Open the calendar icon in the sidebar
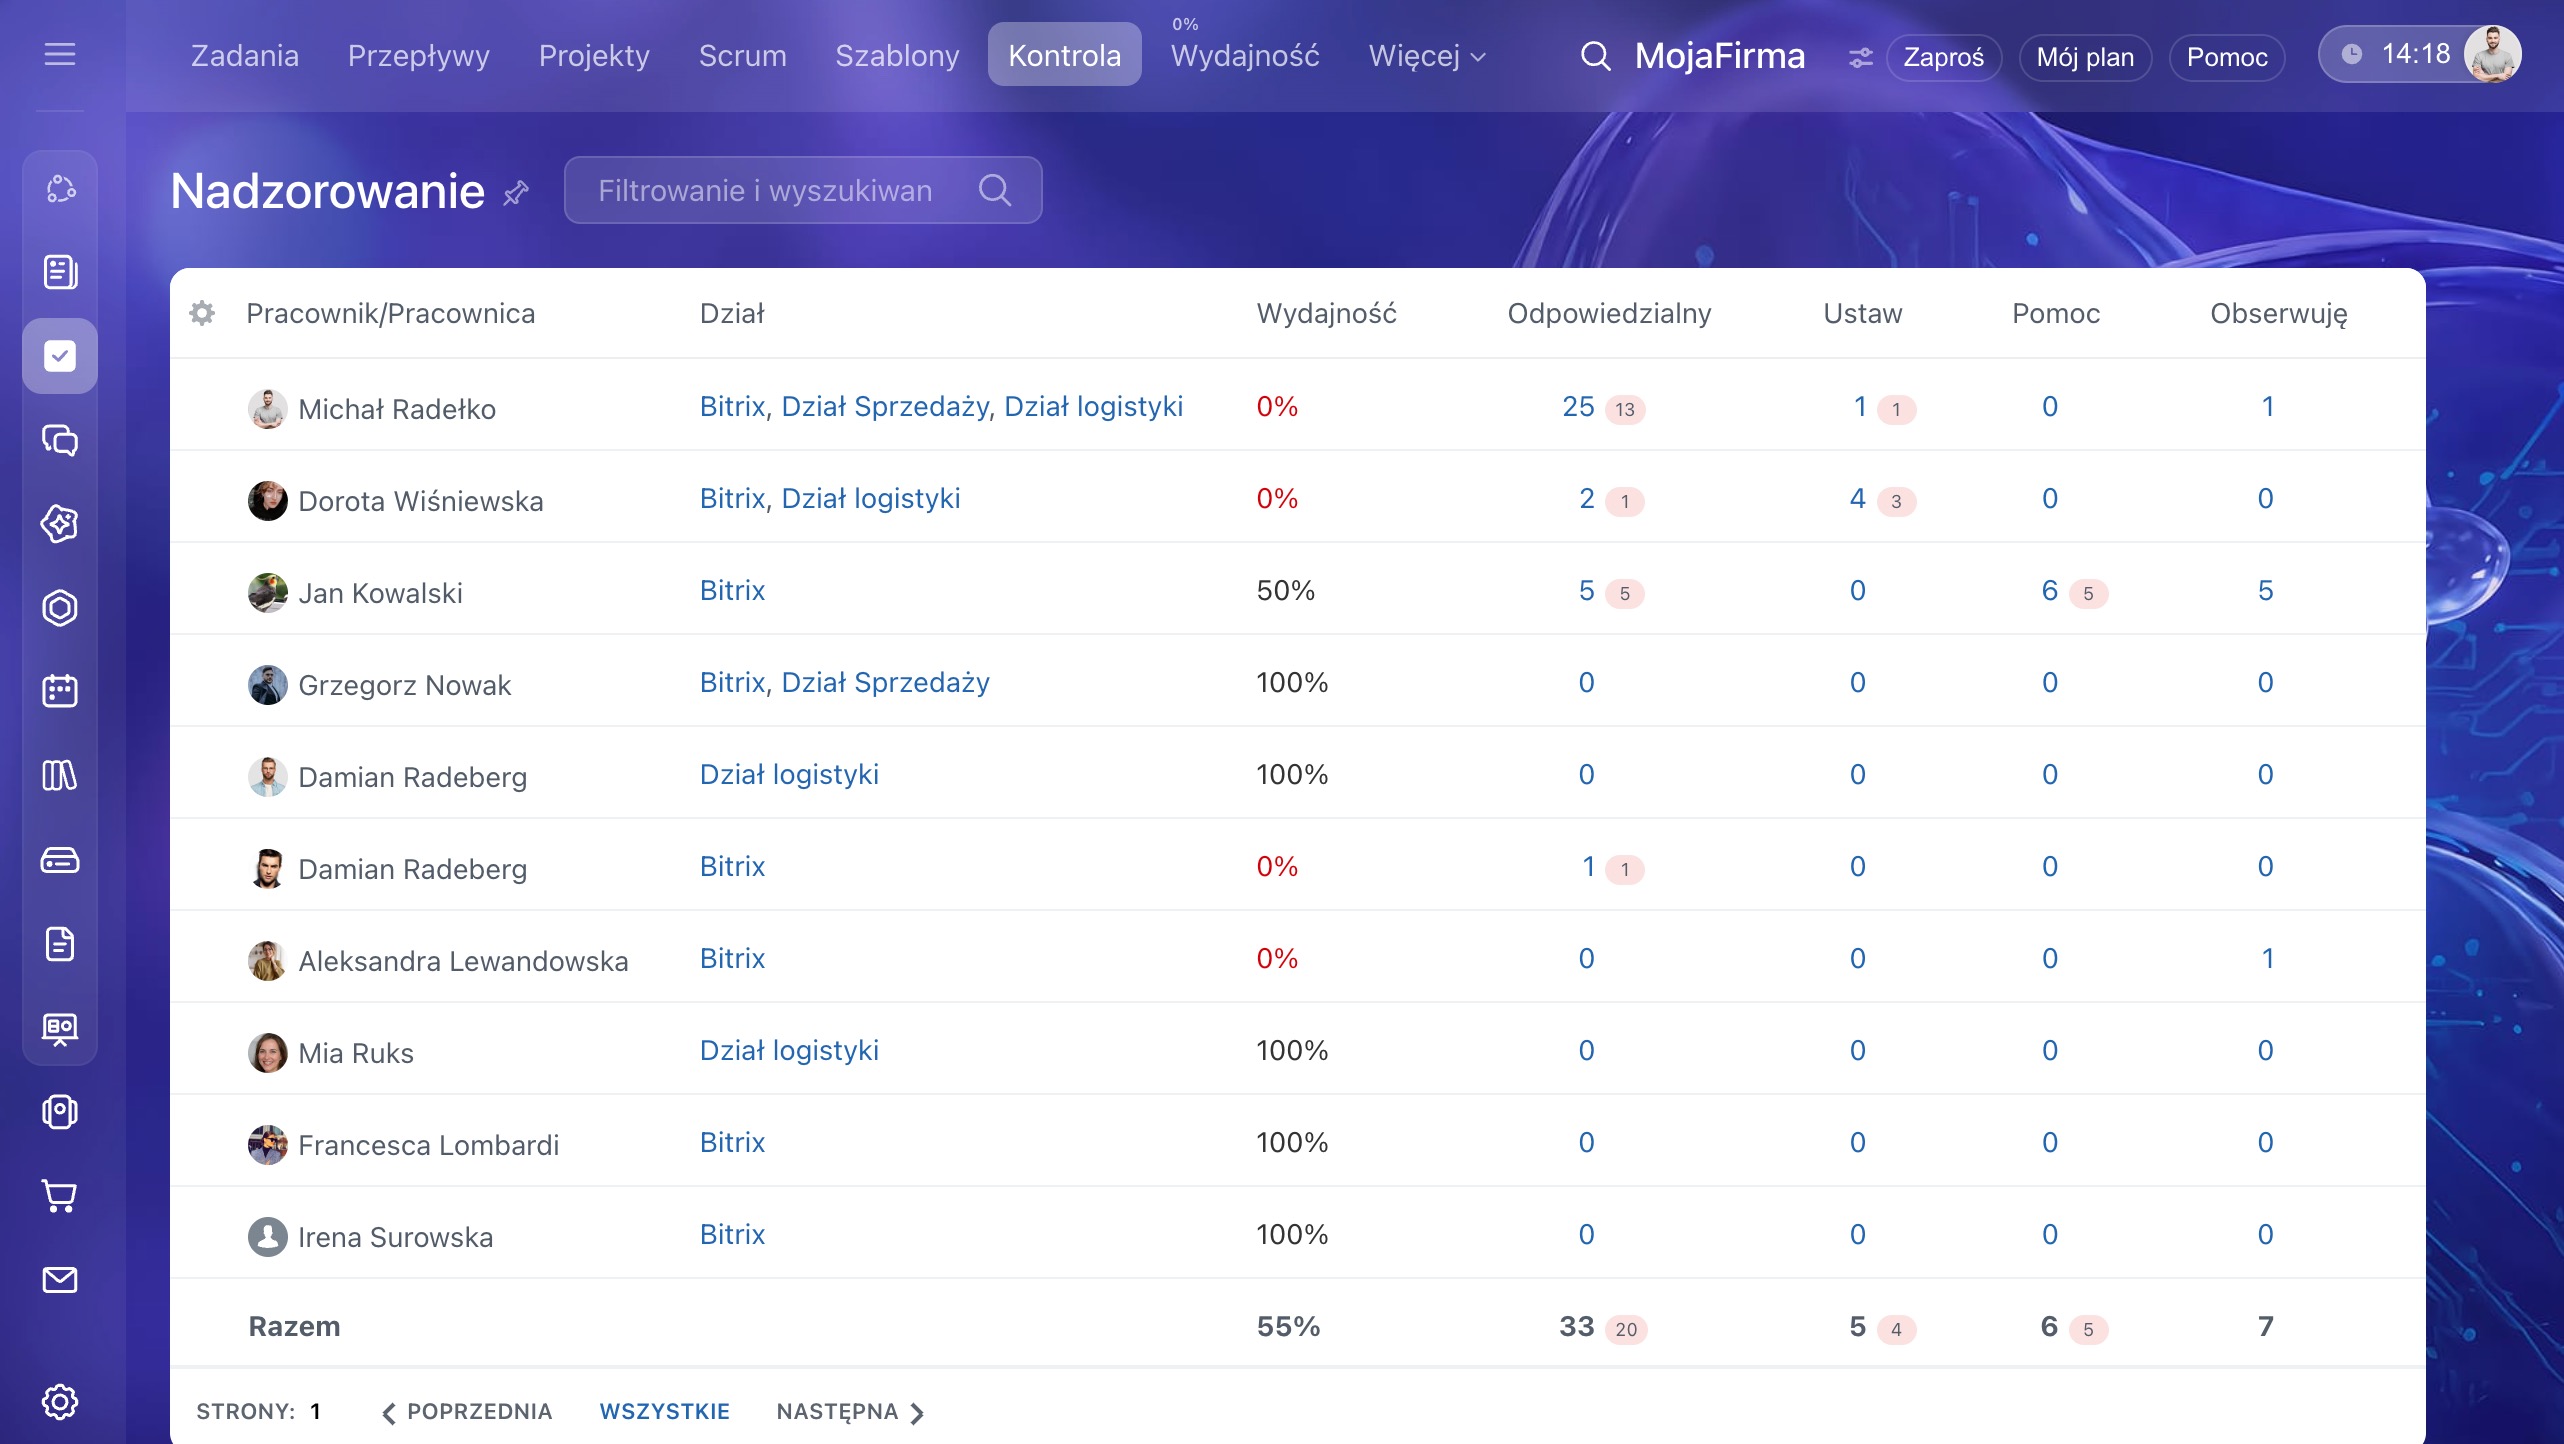Image resolution: width=2564 pixels, height=1444 pixels. click(60, 691)
